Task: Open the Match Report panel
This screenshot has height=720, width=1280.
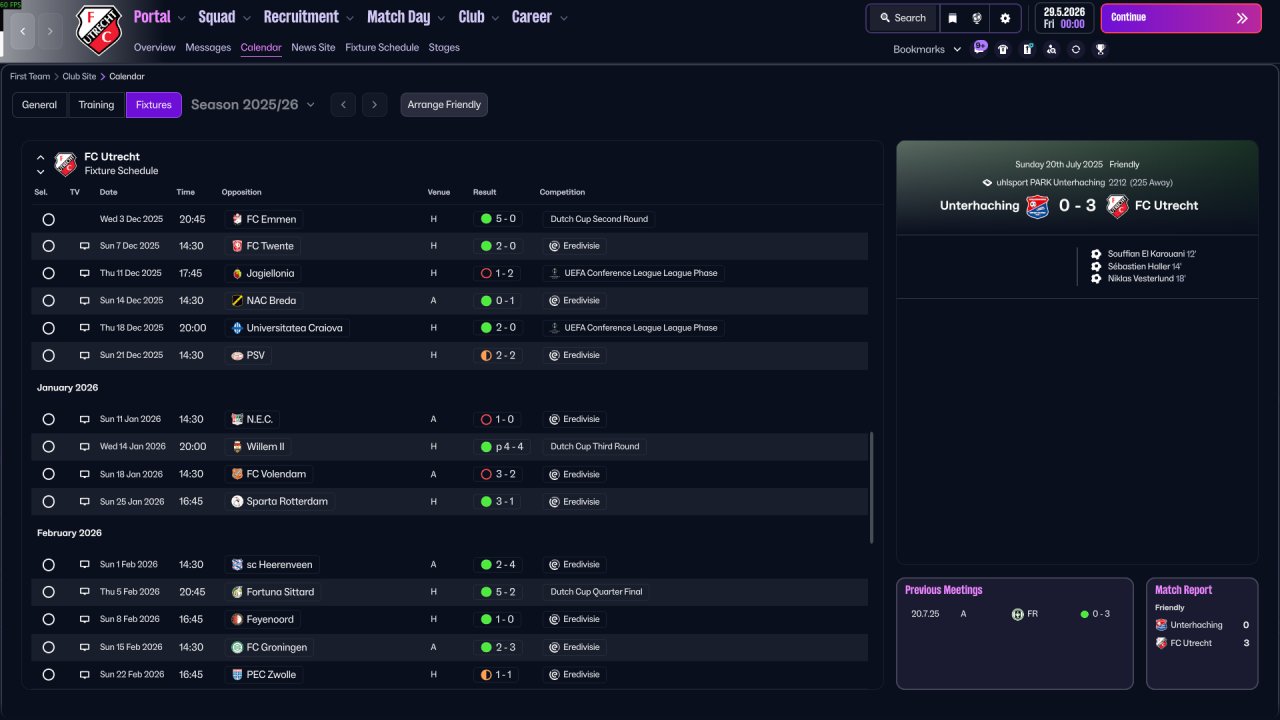Action: pos(1202,633)
